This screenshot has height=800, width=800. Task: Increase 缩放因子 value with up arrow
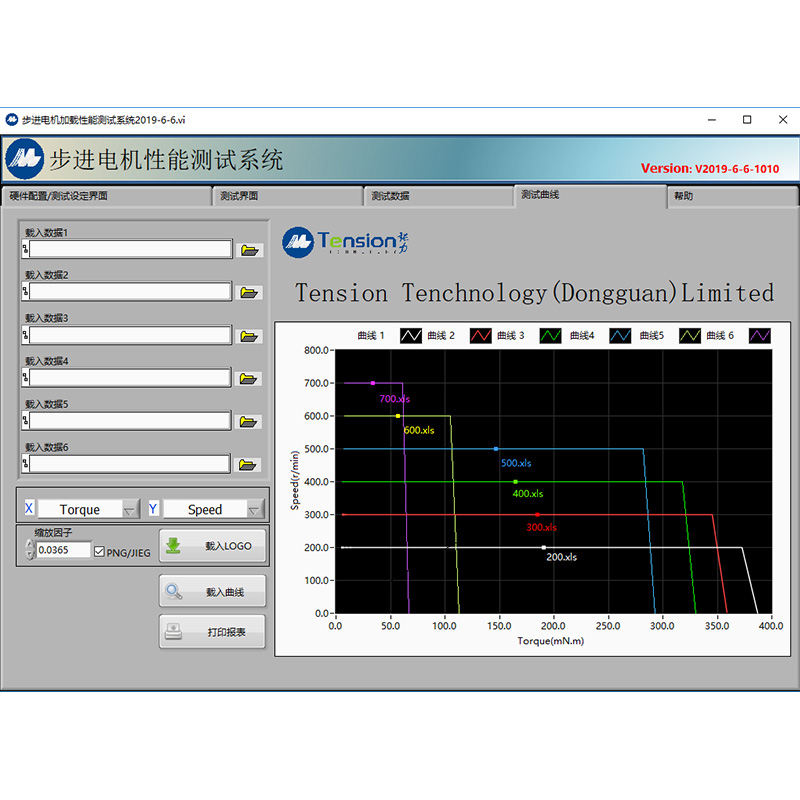[x=29, y=545]
